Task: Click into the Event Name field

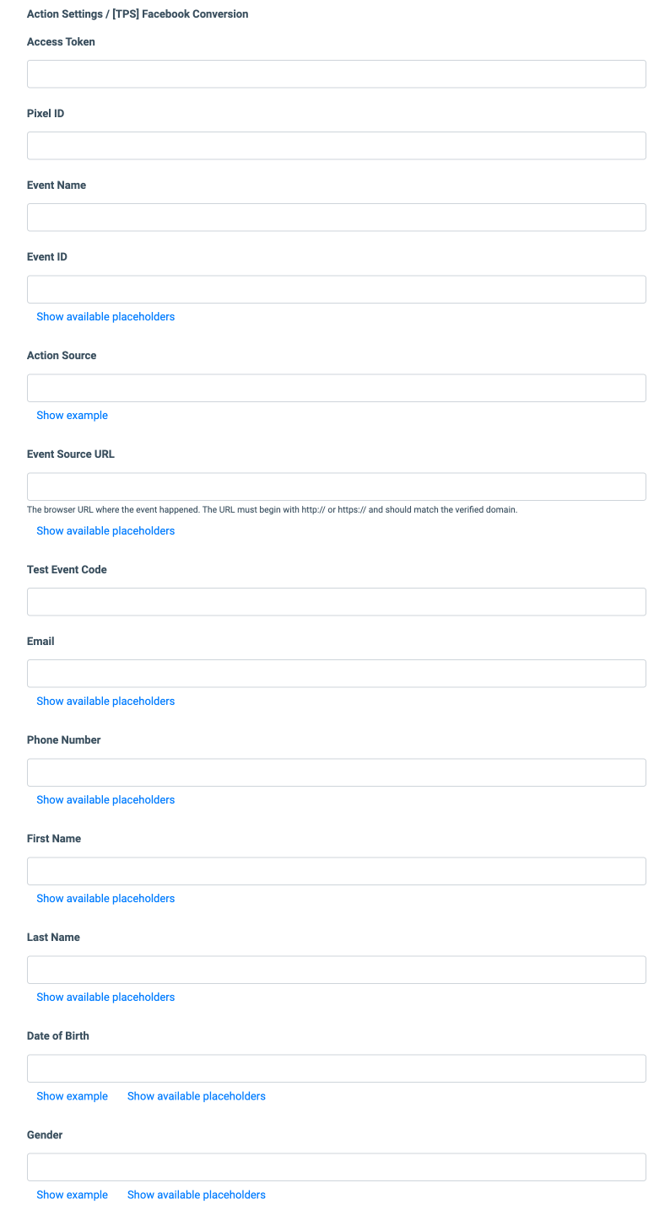Action: click(336, 217)
